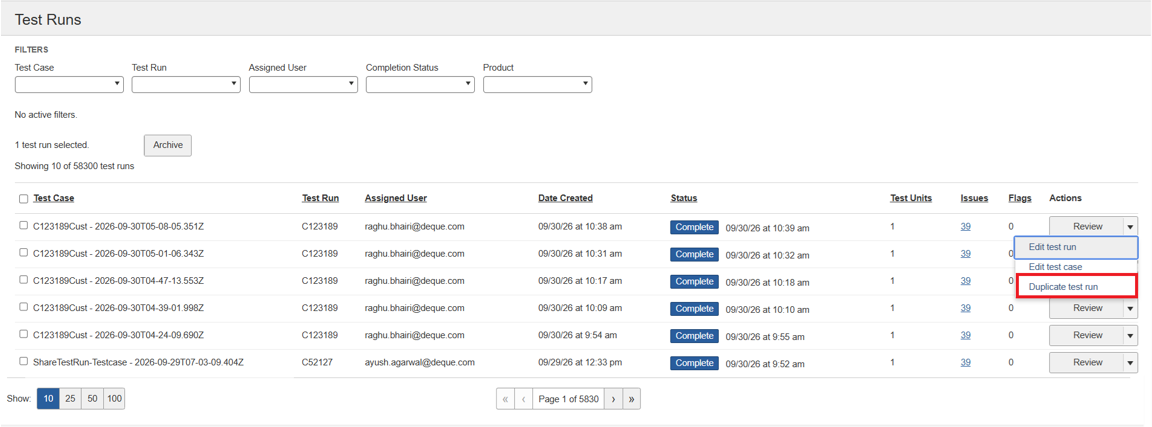Open the 39 issues link in the ShareTestRun-Testcase row
Viewport: 1152px width, 427px height.
point(965,362)
